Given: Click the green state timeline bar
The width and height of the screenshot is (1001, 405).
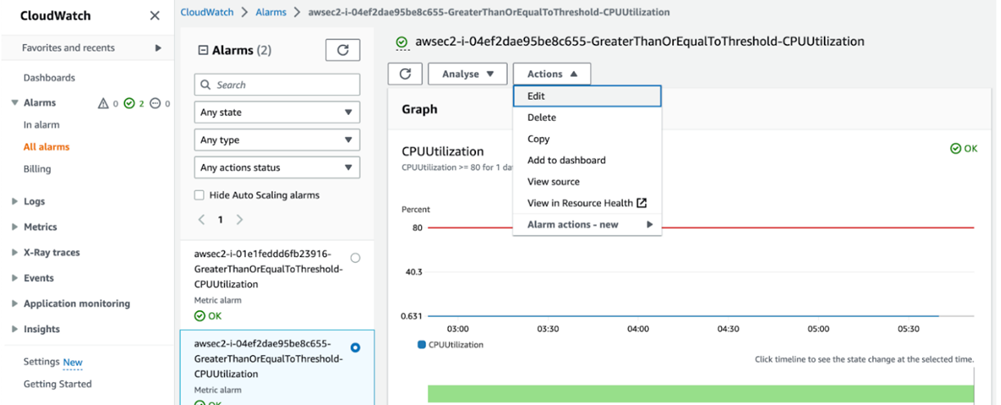Looking at the screenshot, I should [x=700, y=394].
